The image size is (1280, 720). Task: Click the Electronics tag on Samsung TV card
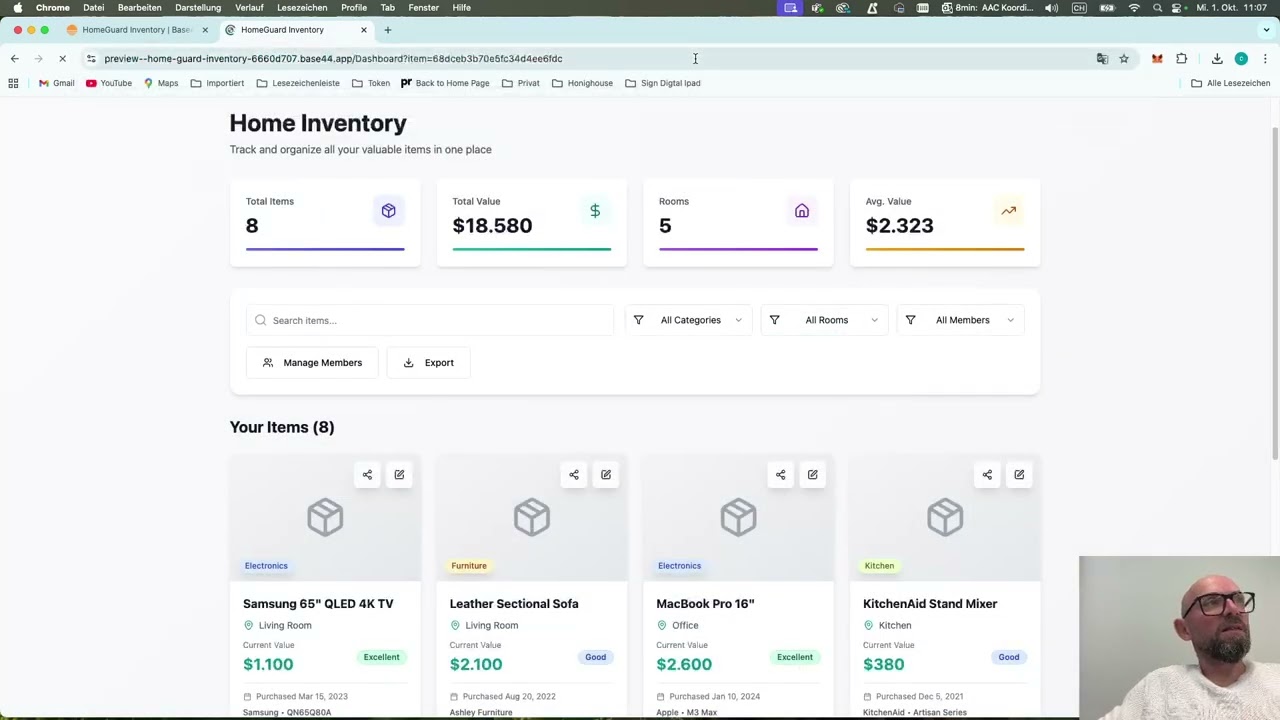[266, 566]
